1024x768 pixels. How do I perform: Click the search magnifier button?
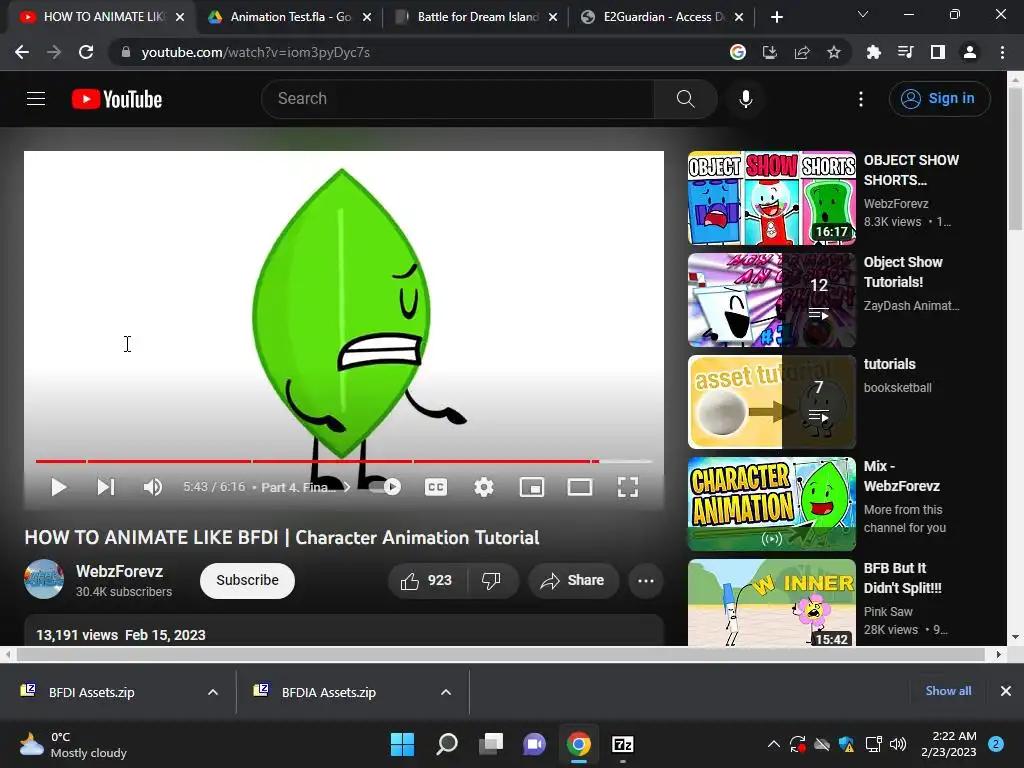coord(685,99)
